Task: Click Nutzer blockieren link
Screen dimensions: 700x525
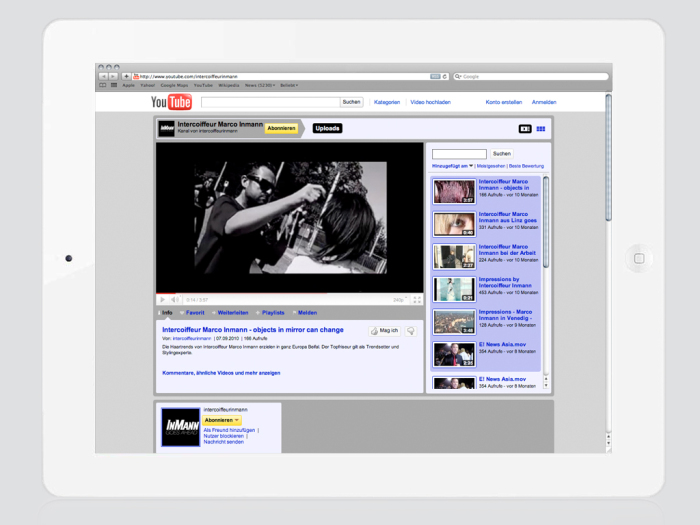Action: [224, 436]
